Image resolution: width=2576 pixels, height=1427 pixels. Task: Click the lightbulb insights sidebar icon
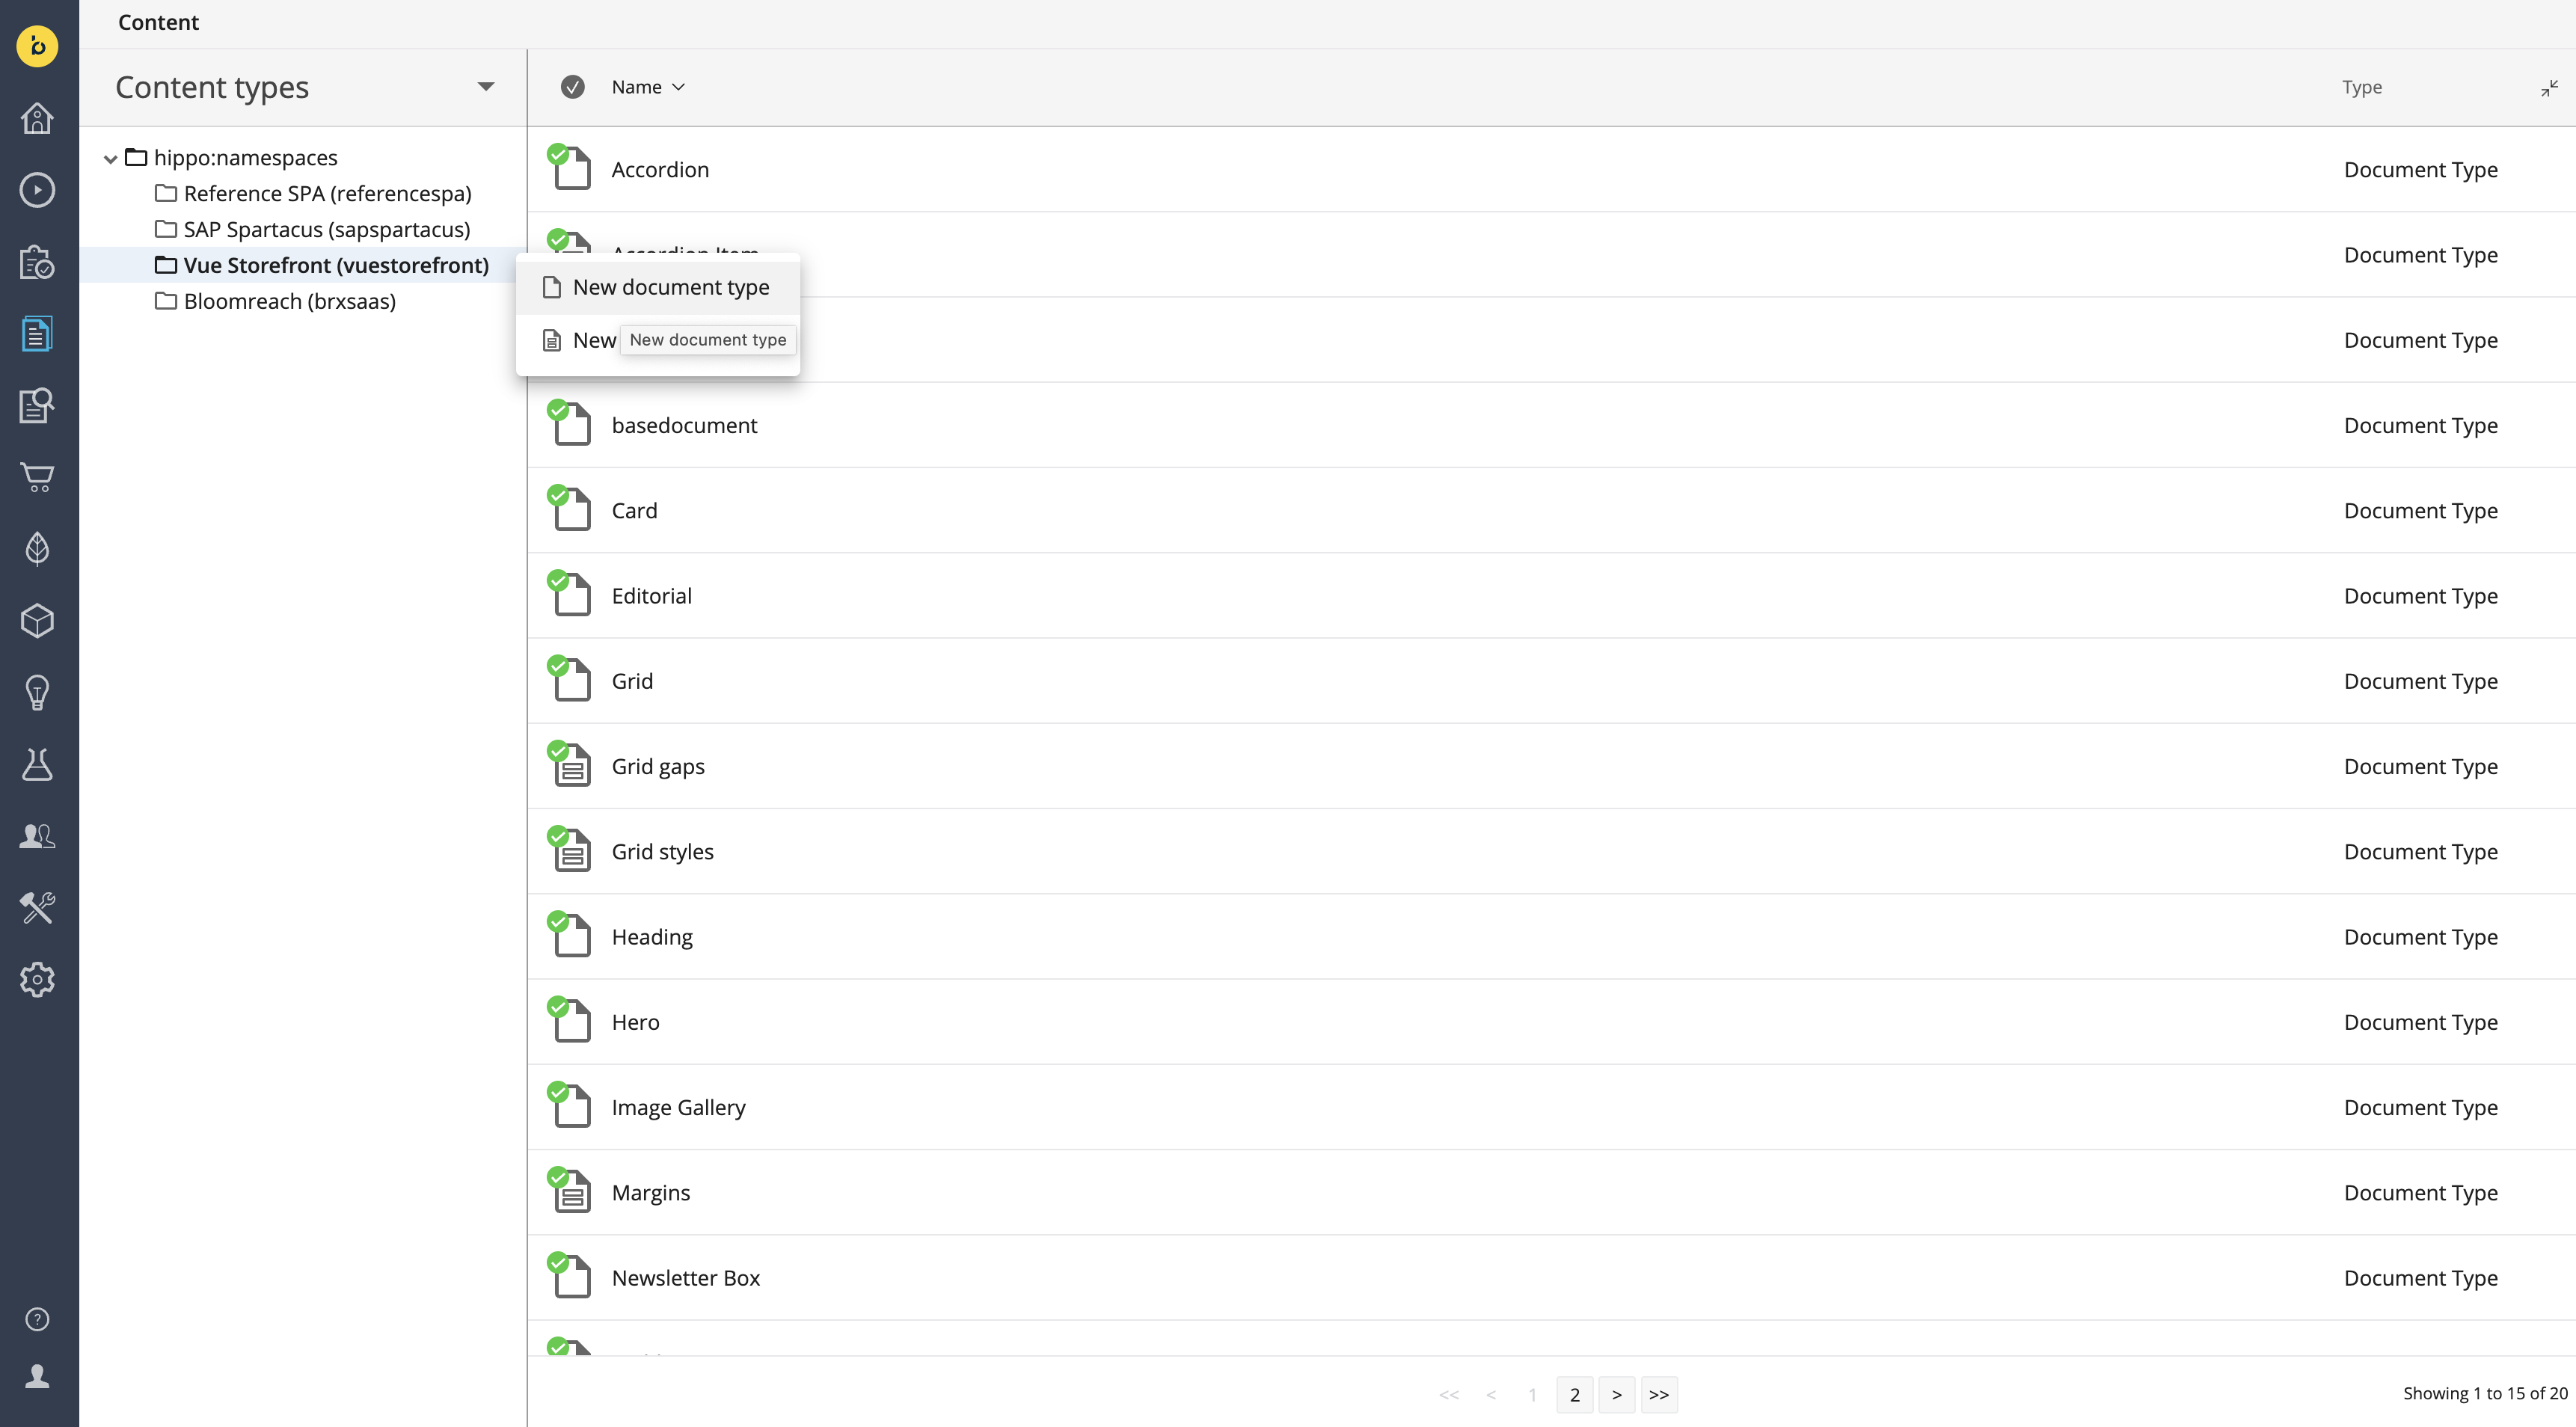coord(37,692)
